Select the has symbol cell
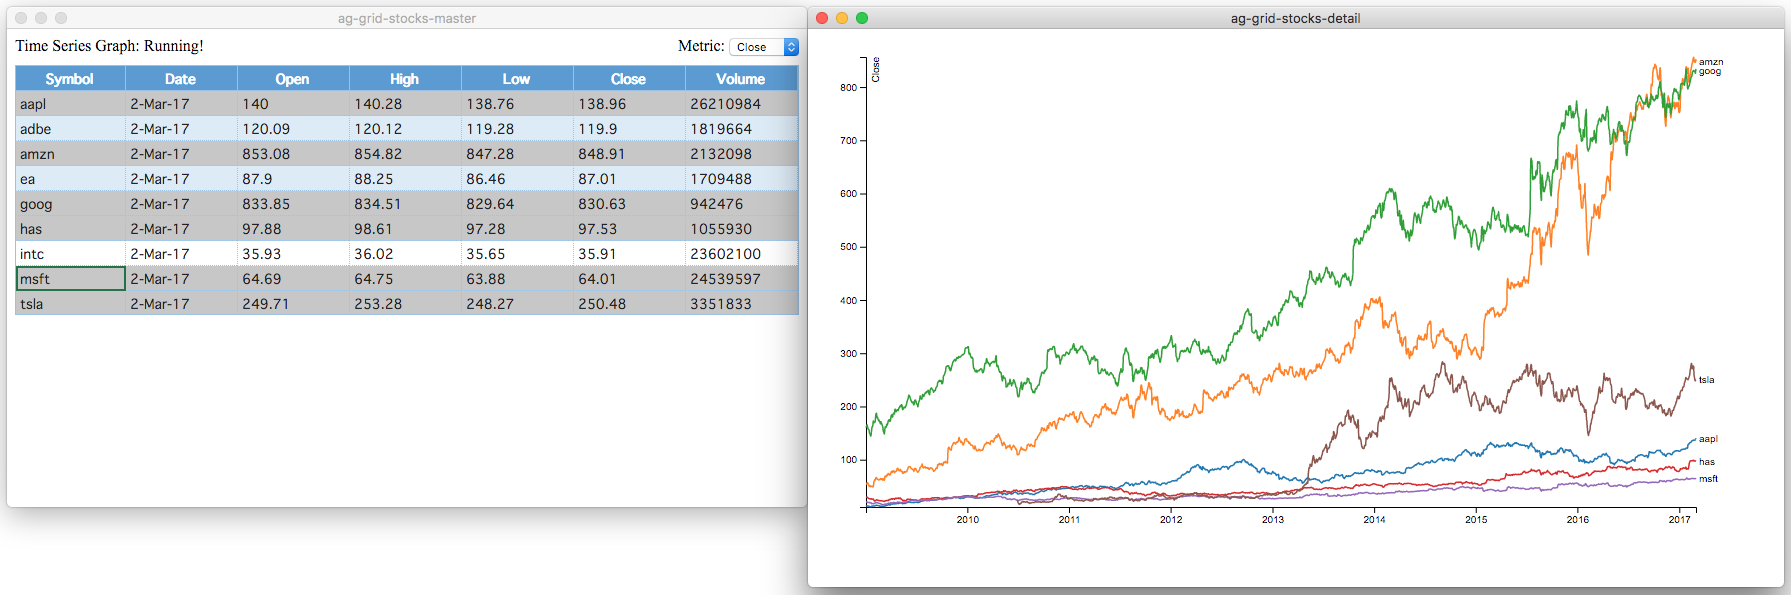This screenshot has width=1791, height=595. [70, 229]
